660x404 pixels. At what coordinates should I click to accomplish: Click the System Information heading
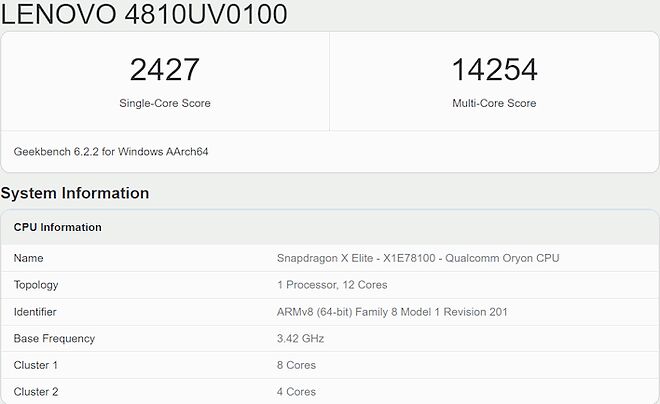coord(75,193)
